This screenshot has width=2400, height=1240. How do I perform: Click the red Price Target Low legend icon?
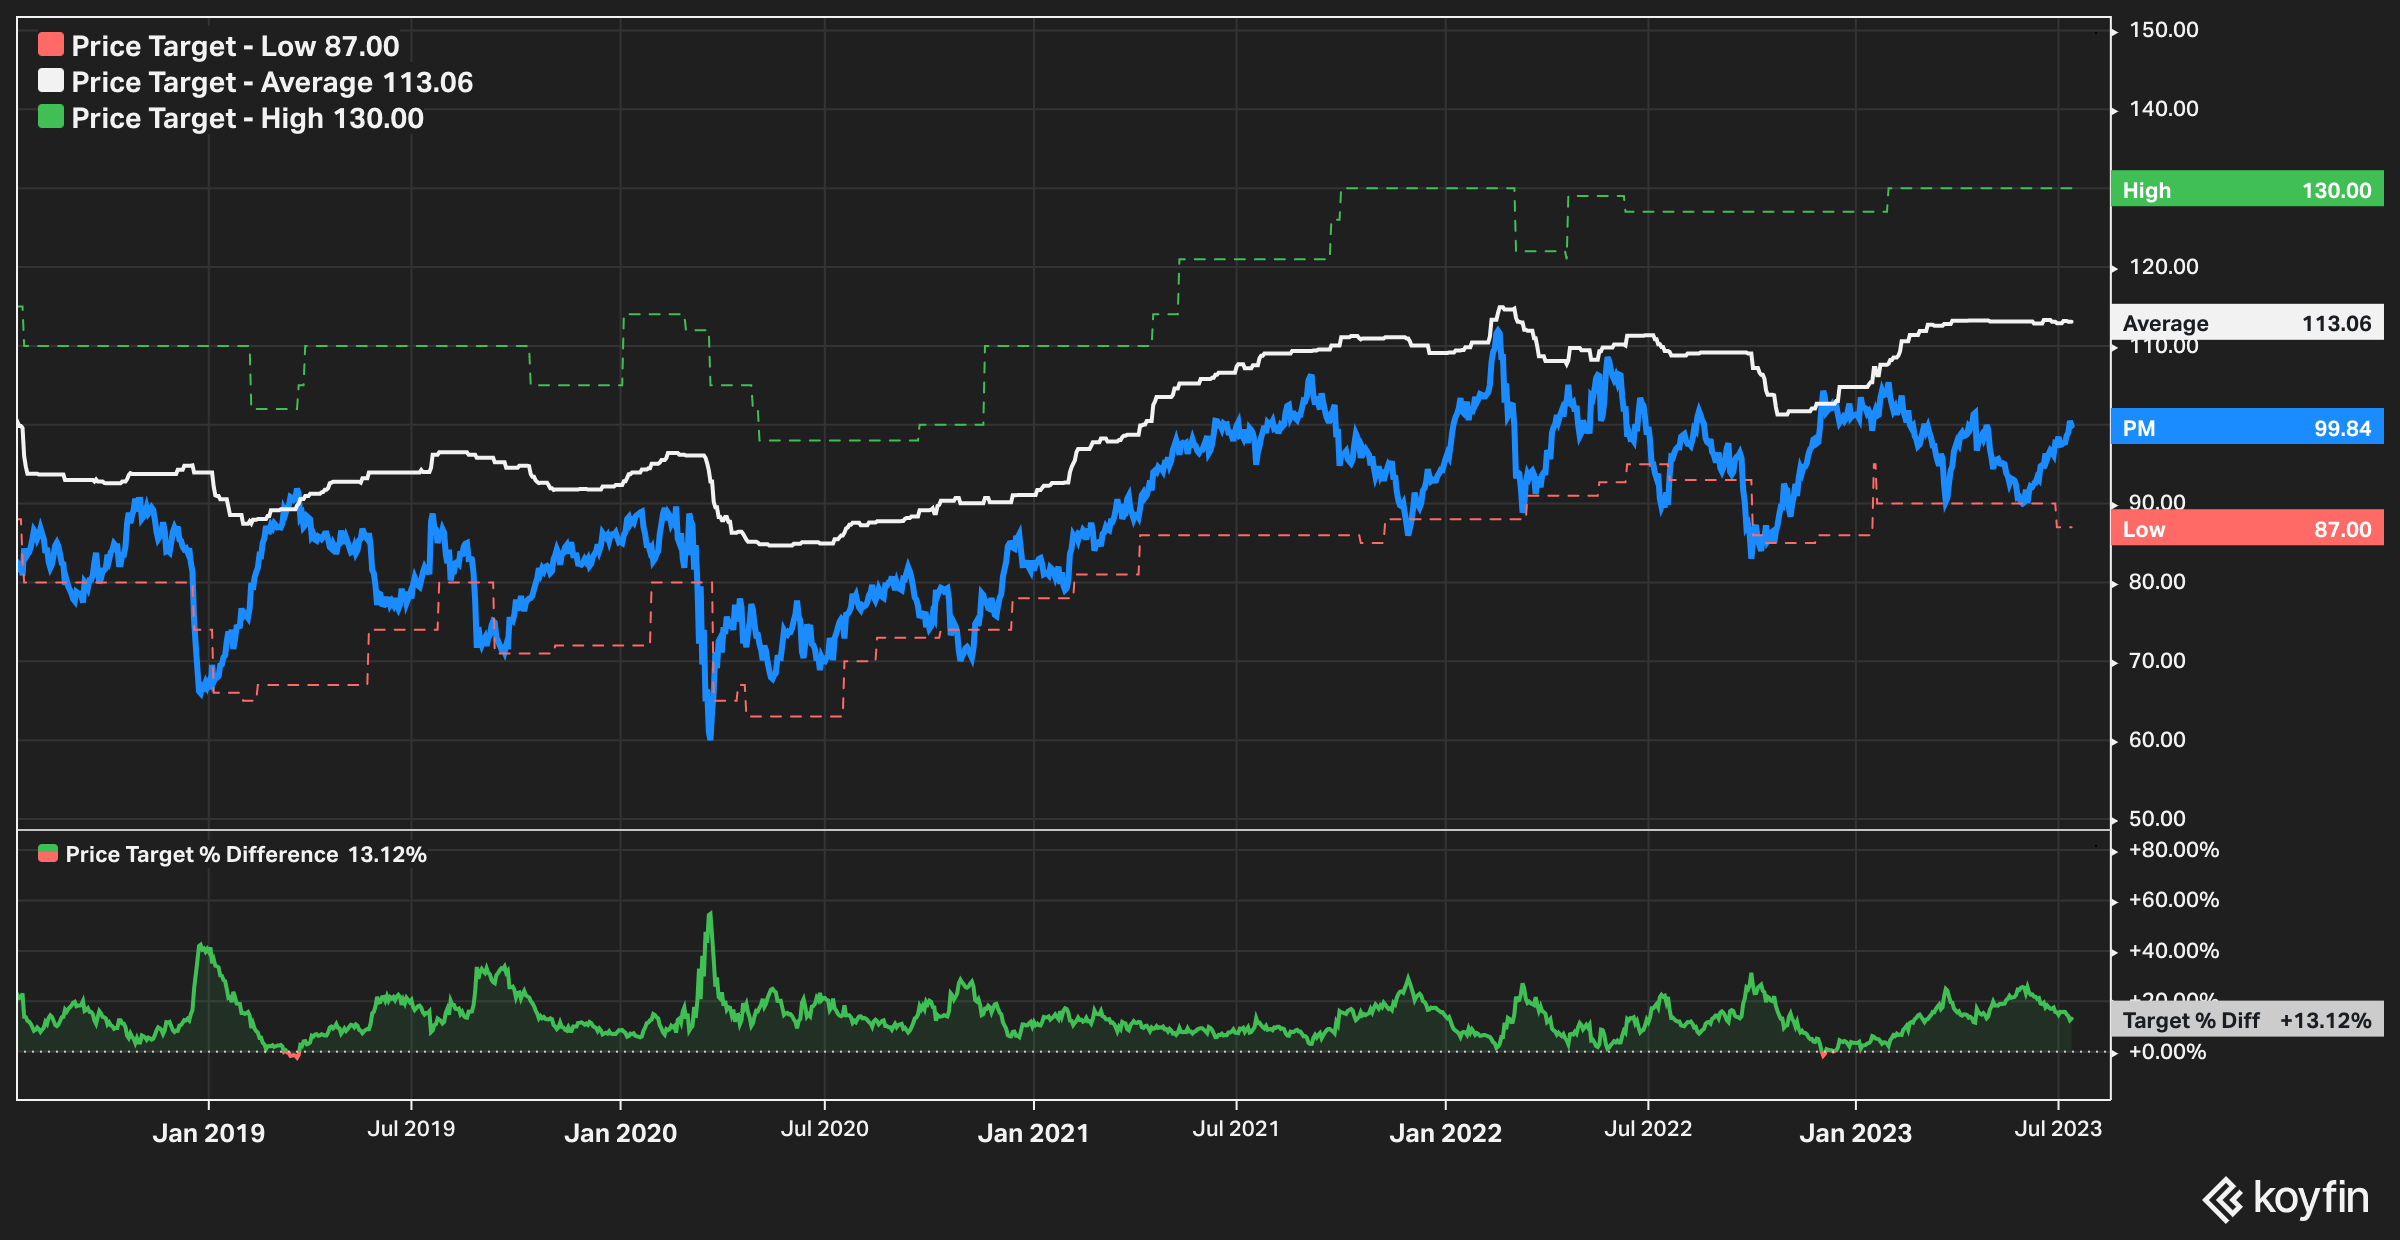52,45
